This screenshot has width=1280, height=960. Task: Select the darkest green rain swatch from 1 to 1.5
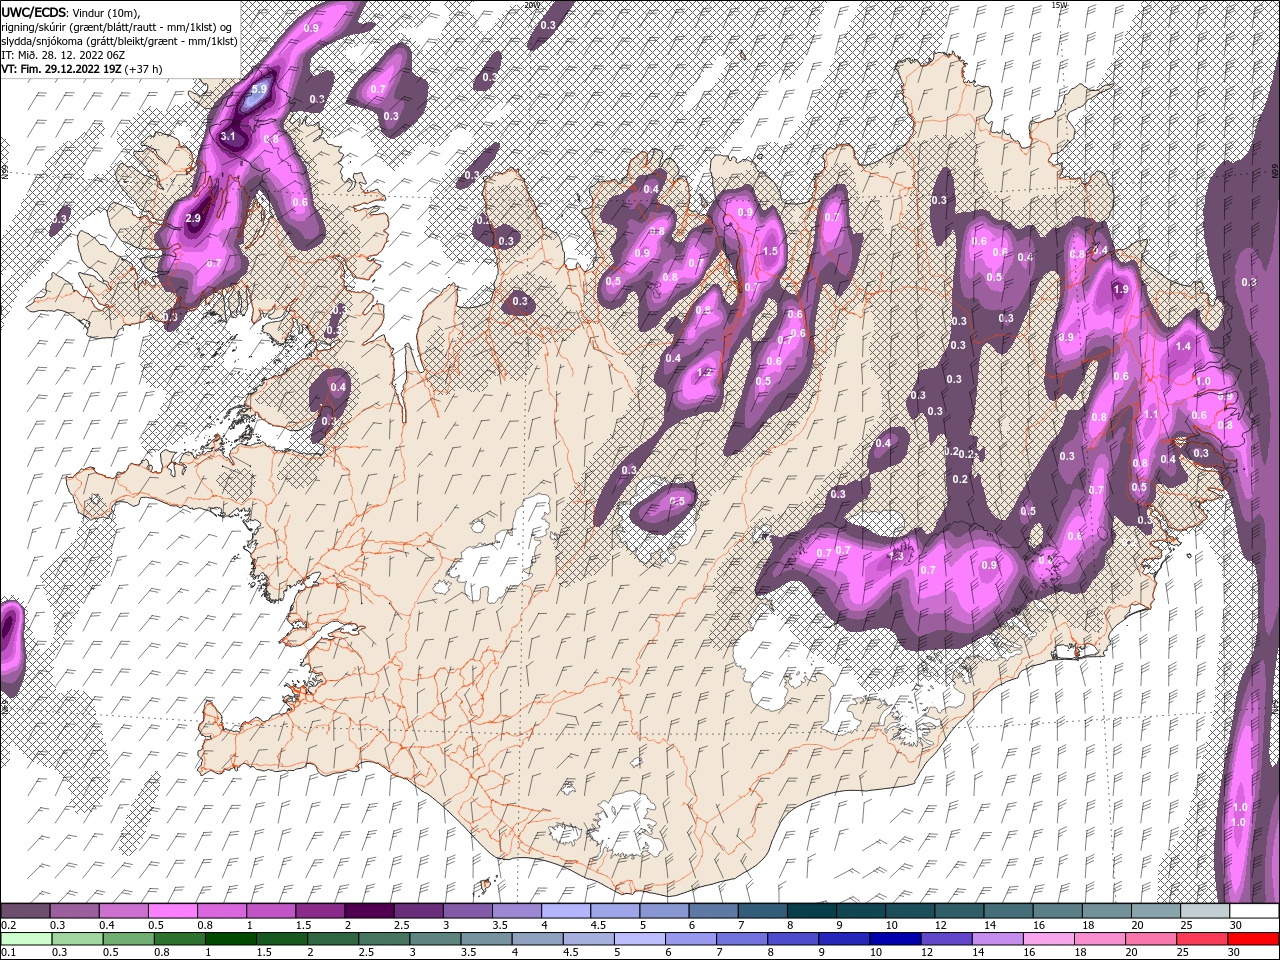coord(232,939)
